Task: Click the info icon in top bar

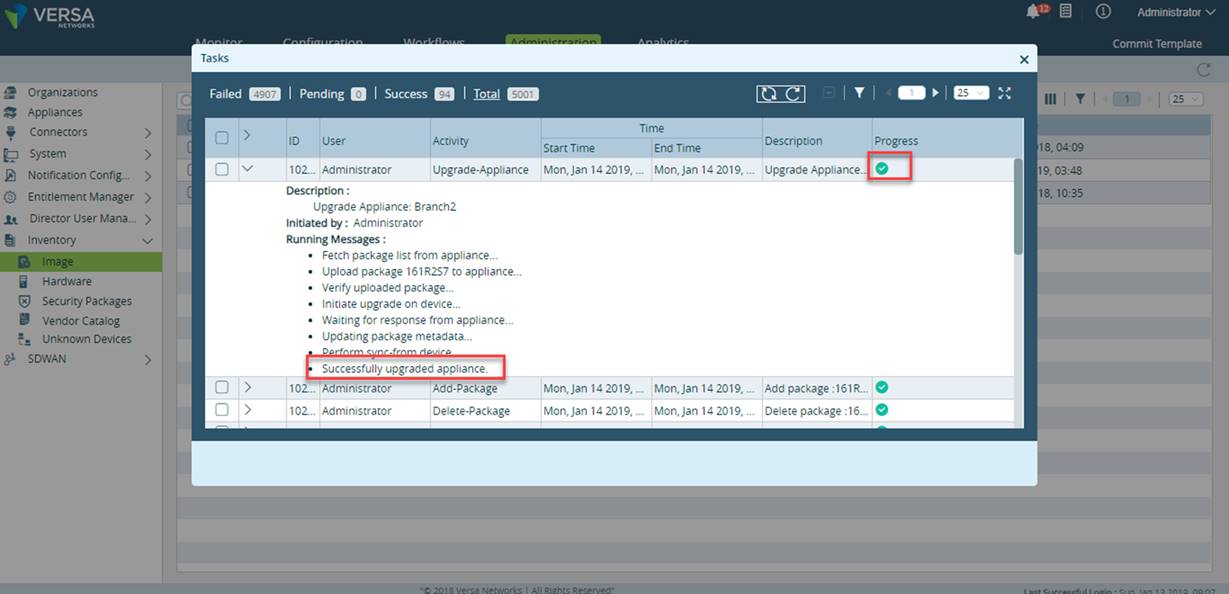Action: point(1103,12)
